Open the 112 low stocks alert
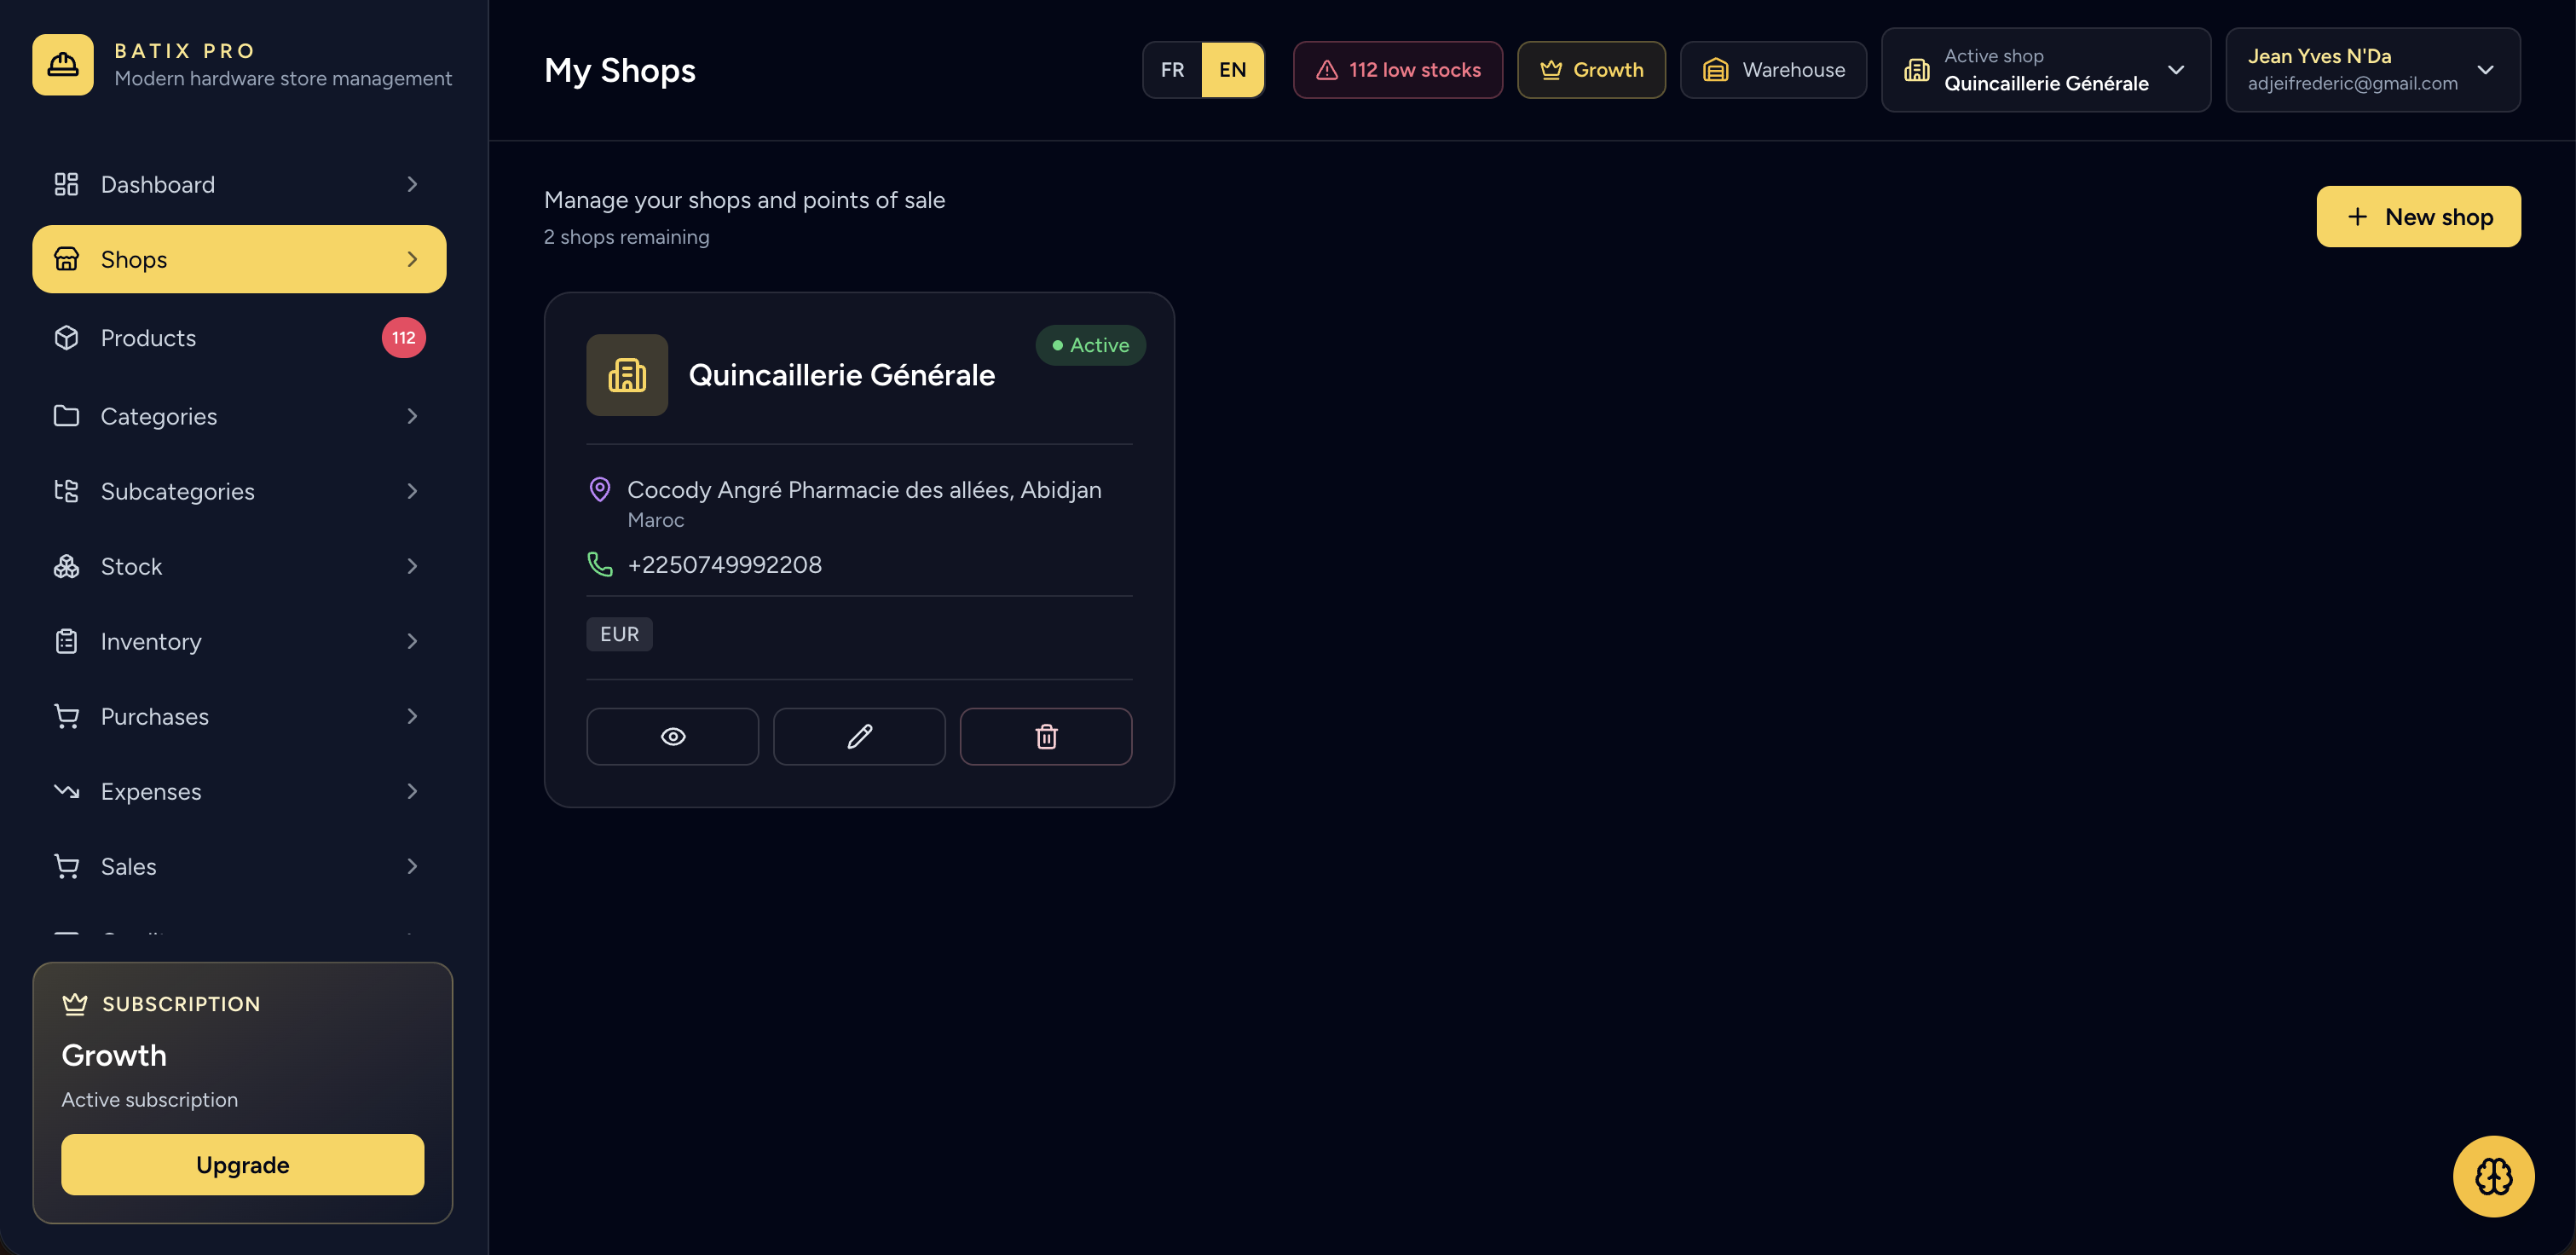The height and width of the screenshot is (1255, 2576). click(x=1397, y=70)
